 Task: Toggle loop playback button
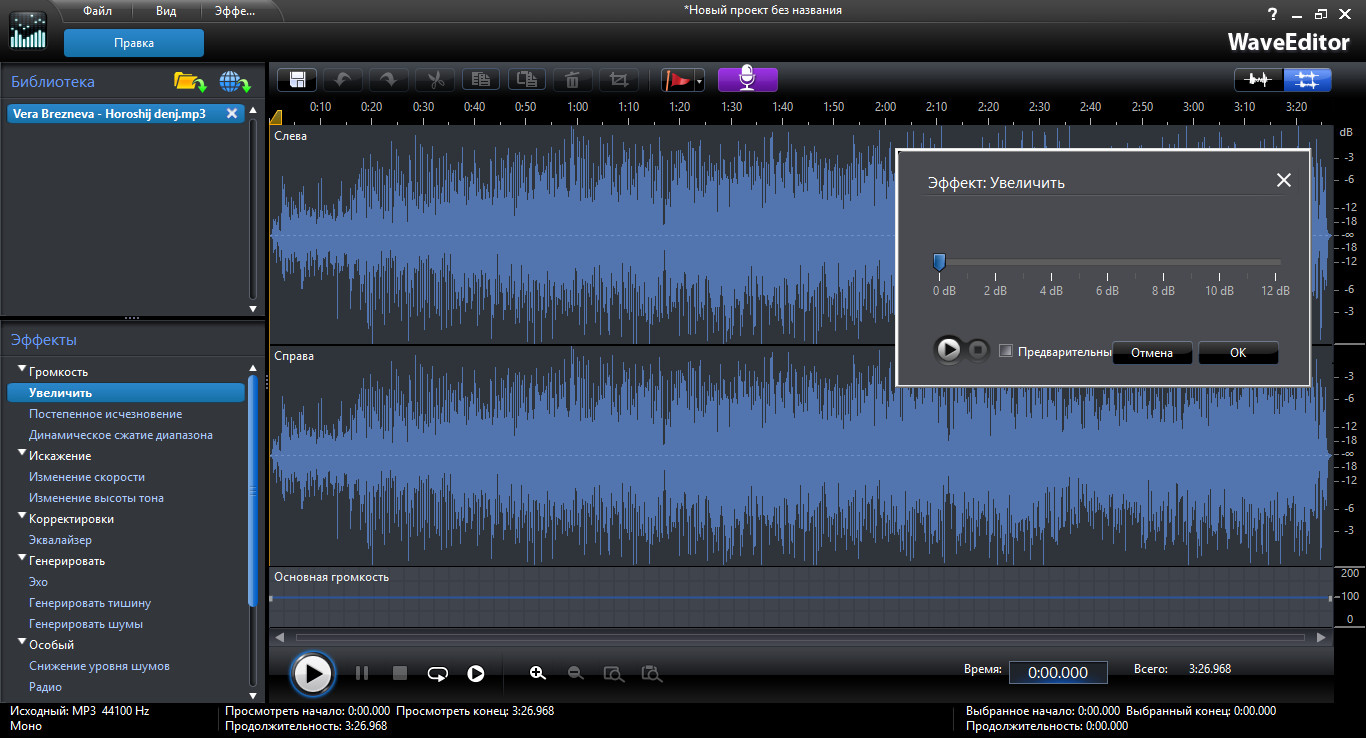[437, 673]
